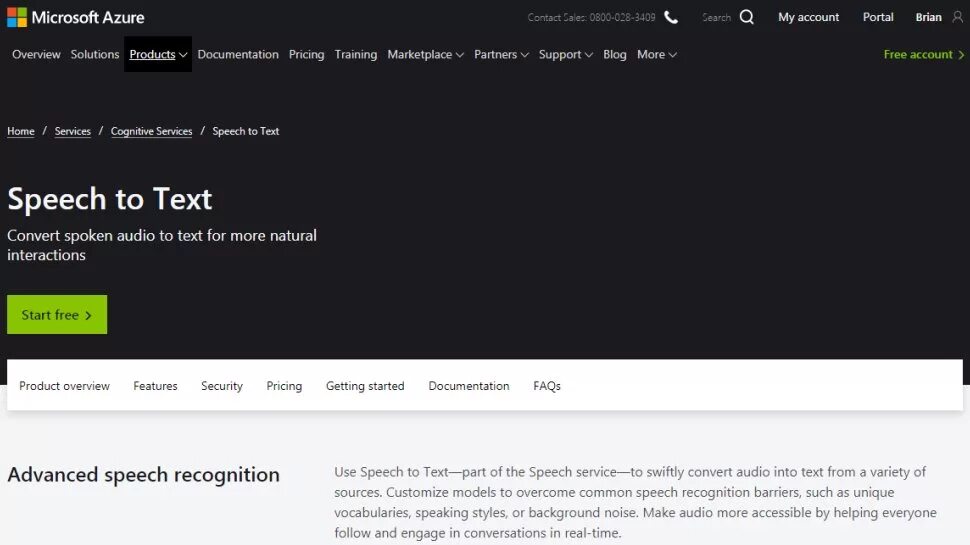Click the Brian user name
The image size is (970, 545).
pos(929,17)
